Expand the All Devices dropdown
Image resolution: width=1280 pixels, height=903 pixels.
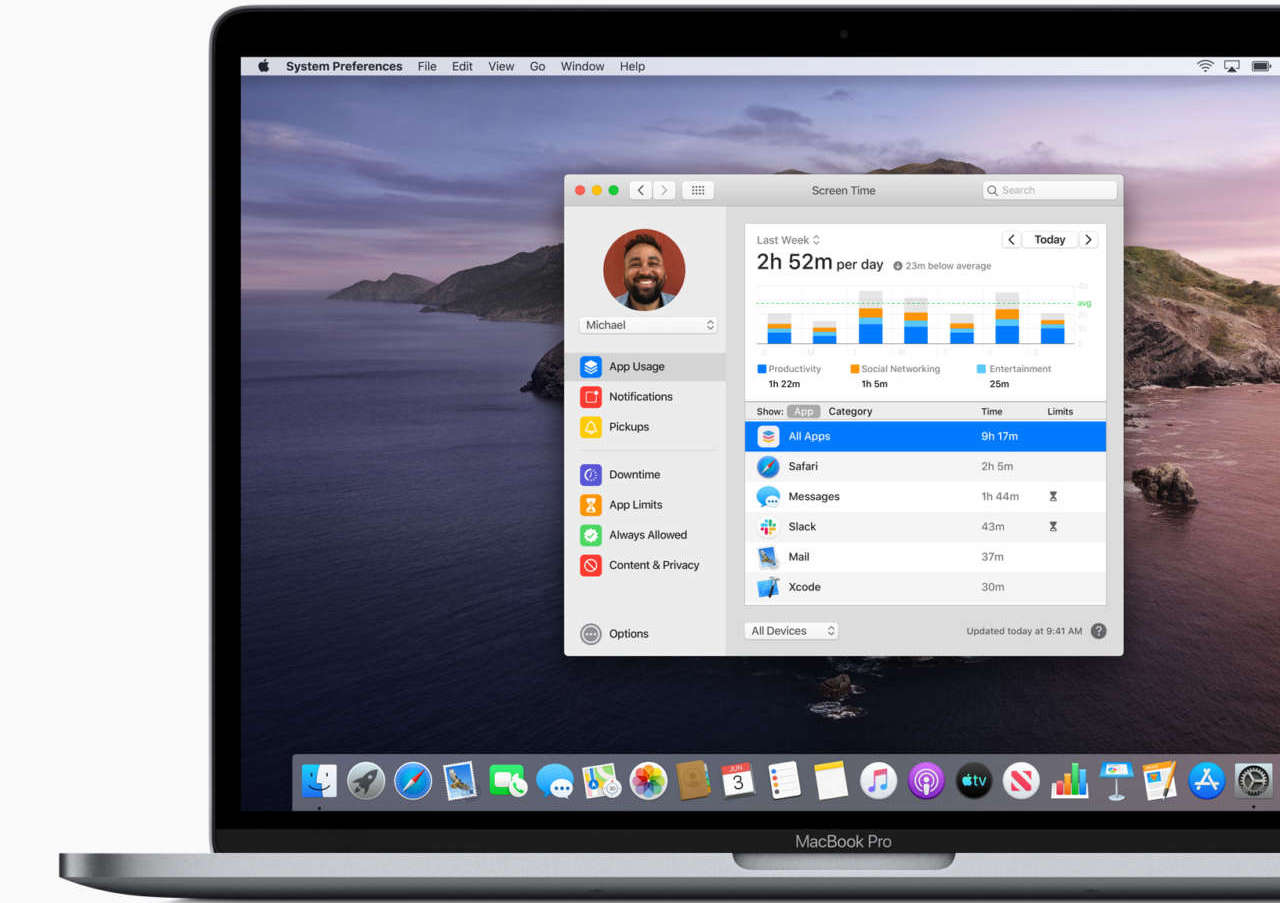click(791, 631)
